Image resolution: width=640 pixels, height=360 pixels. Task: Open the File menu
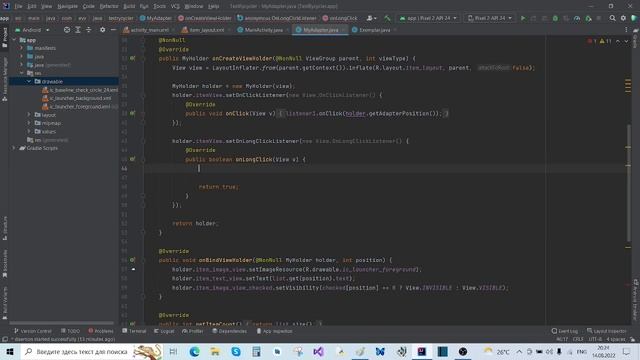[x=18, y=6]
